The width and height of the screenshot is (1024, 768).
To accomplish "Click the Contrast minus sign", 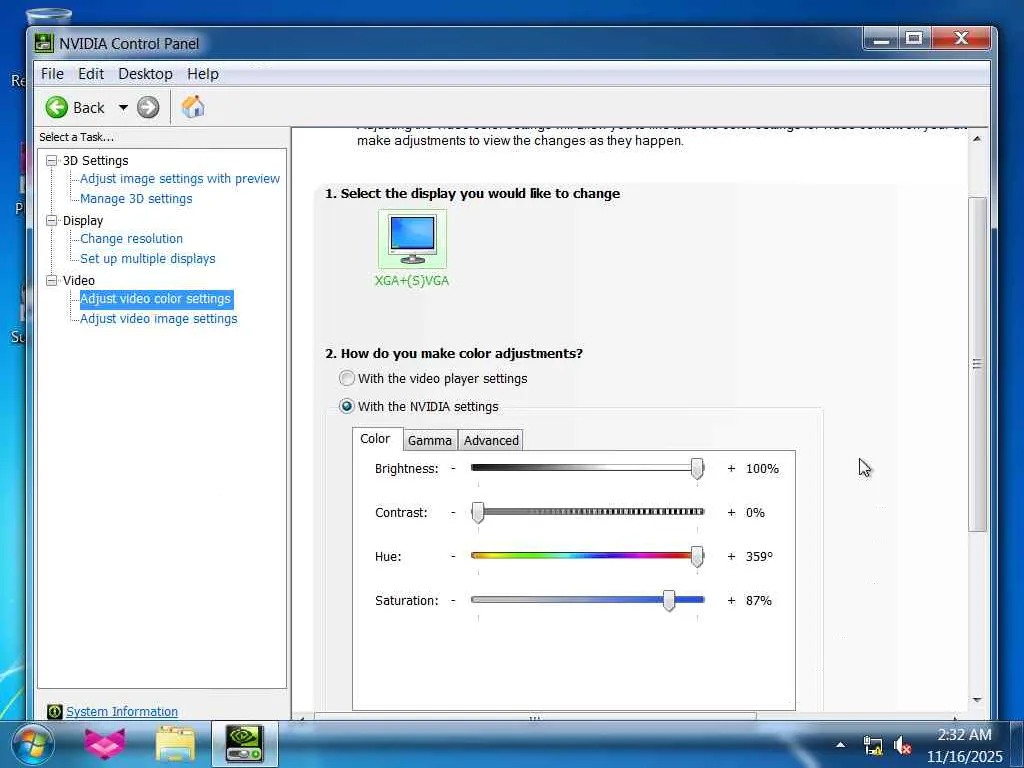I will (x=453, y=512).
